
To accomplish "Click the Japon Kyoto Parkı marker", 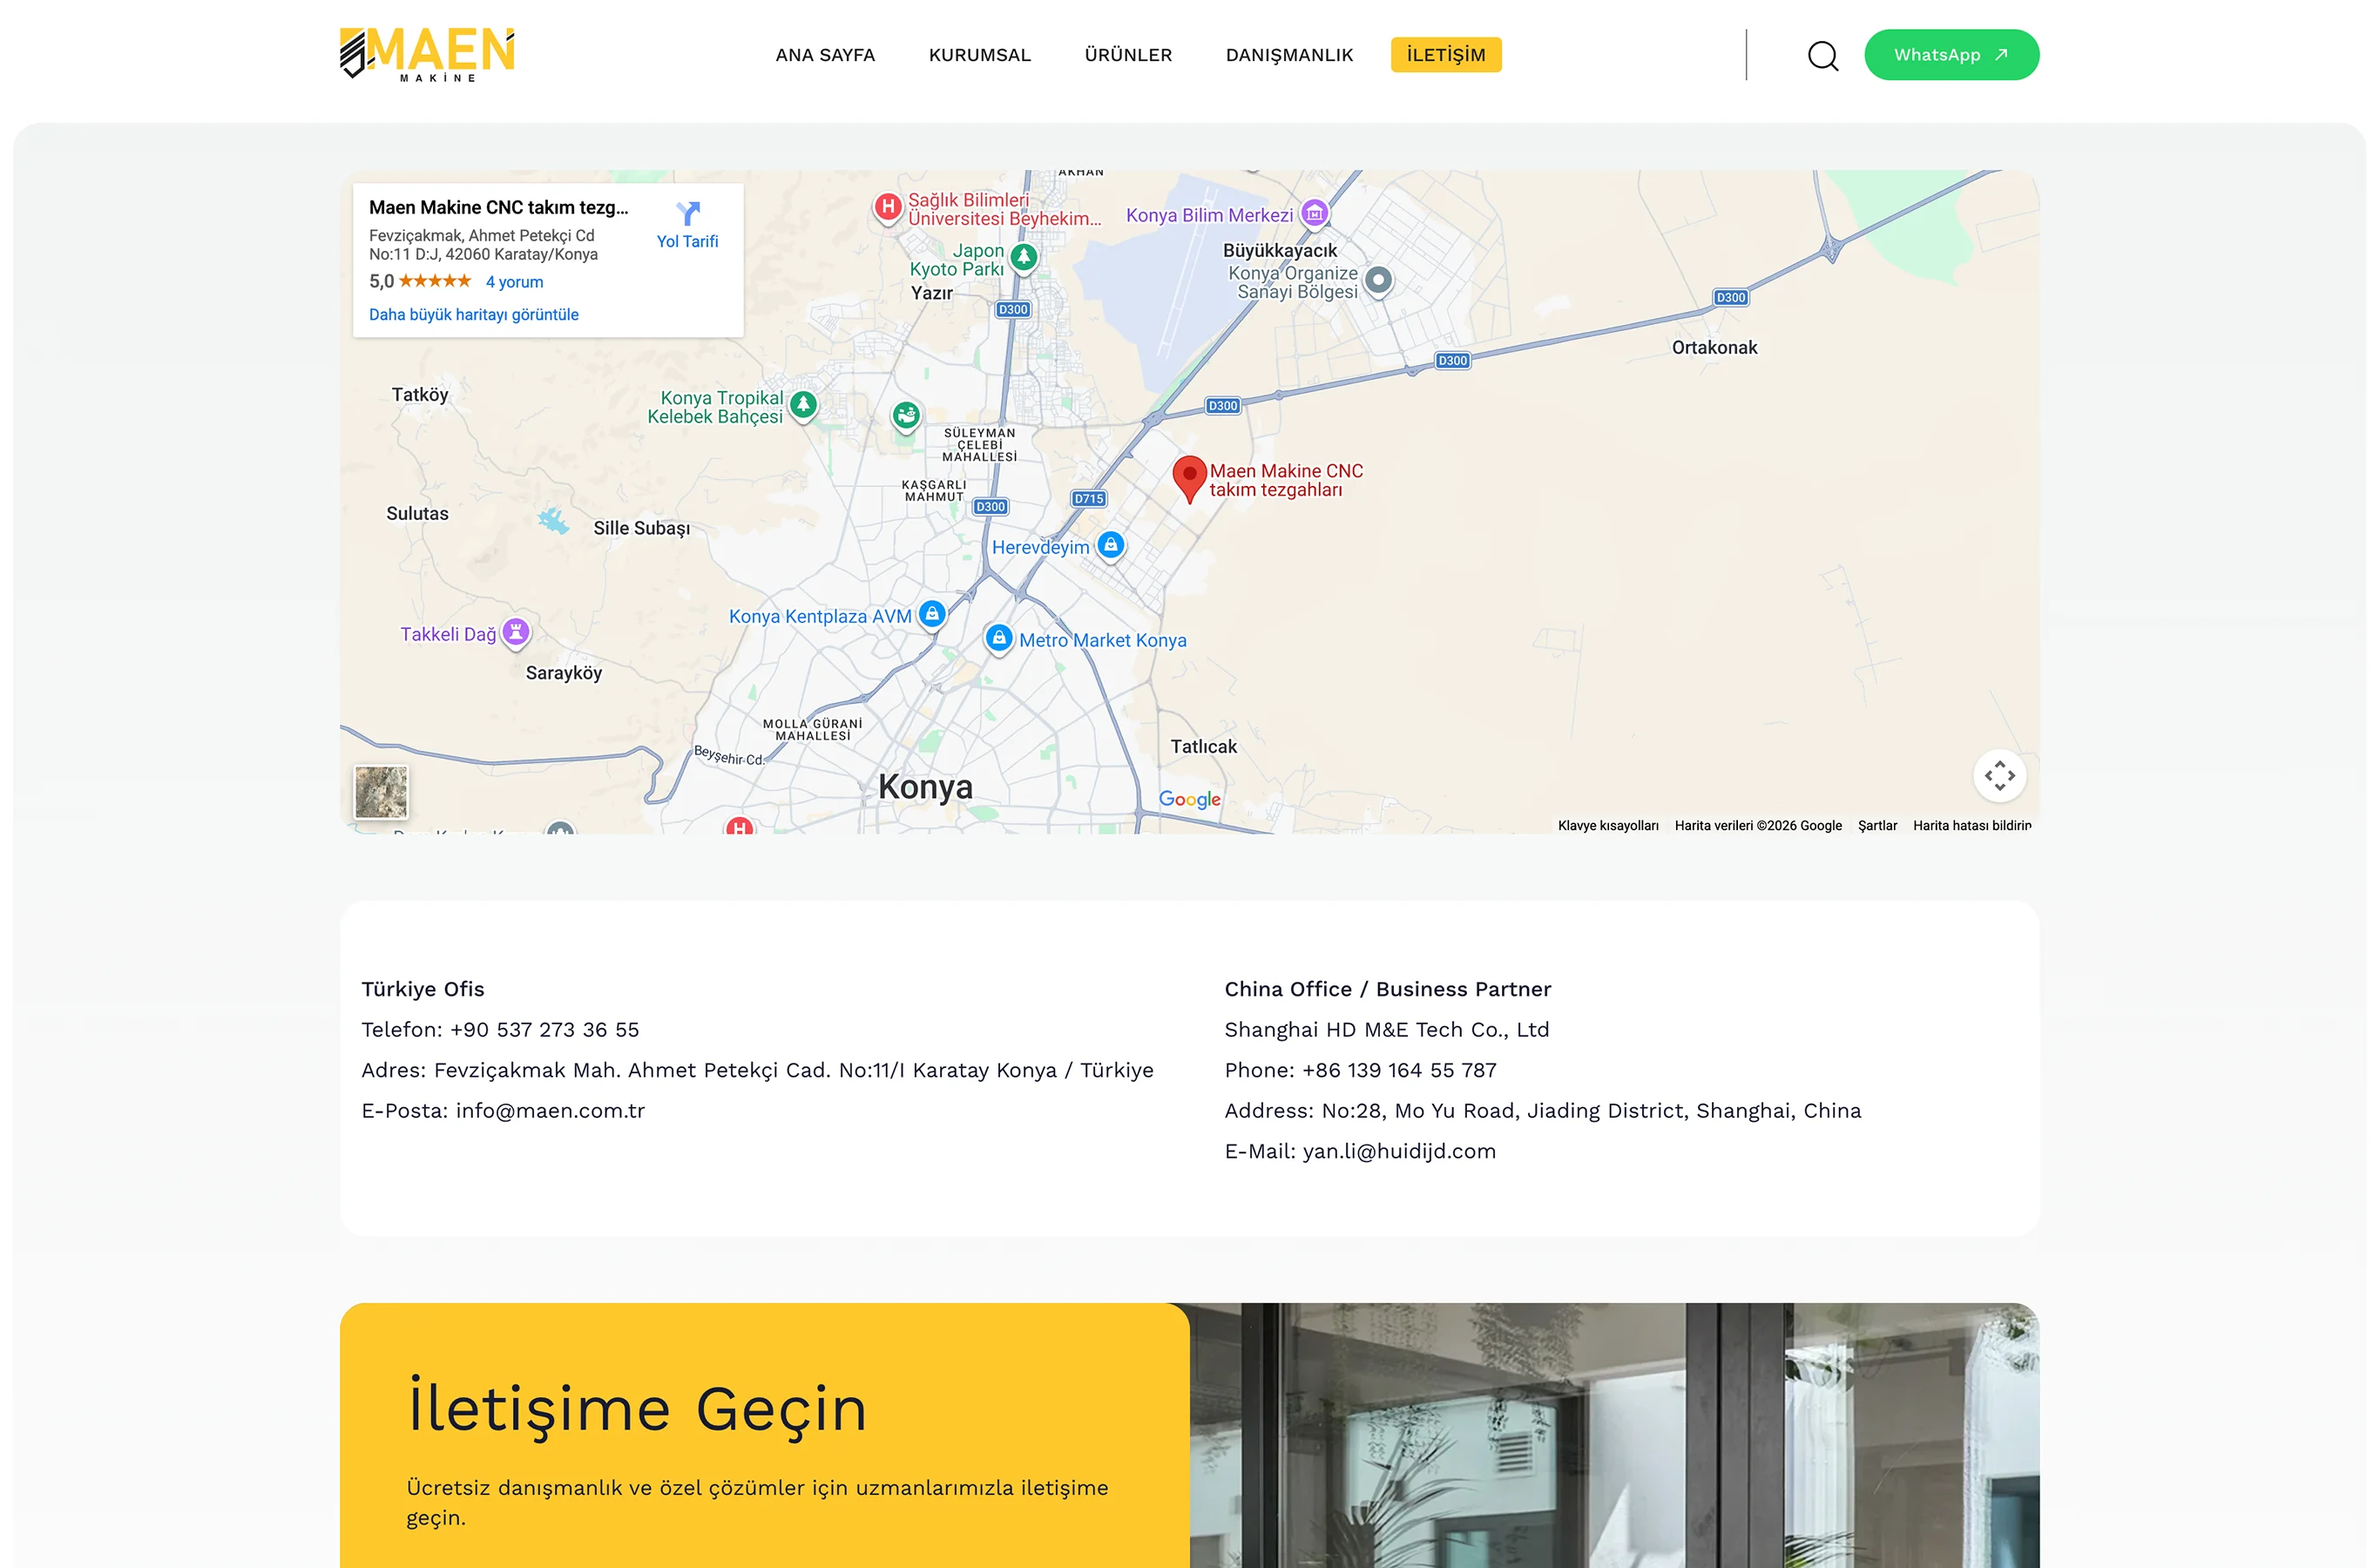I will click(x=1023, y=257).
